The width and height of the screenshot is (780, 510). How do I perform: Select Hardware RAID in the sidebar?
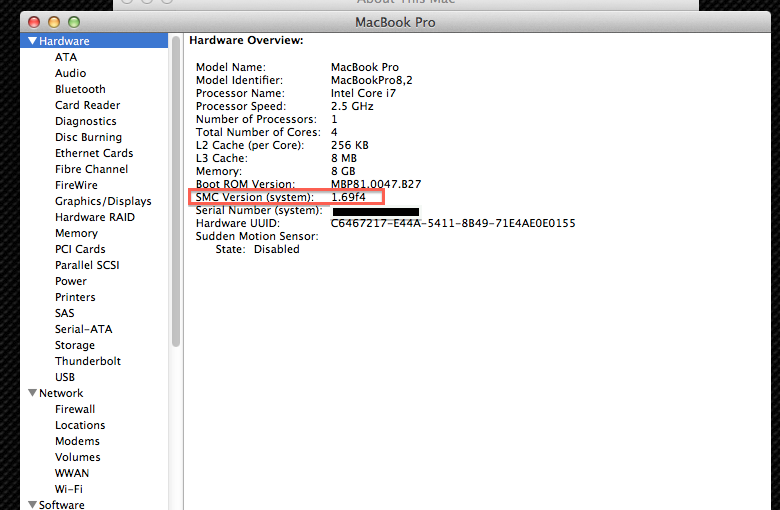(x=95, y=217)
